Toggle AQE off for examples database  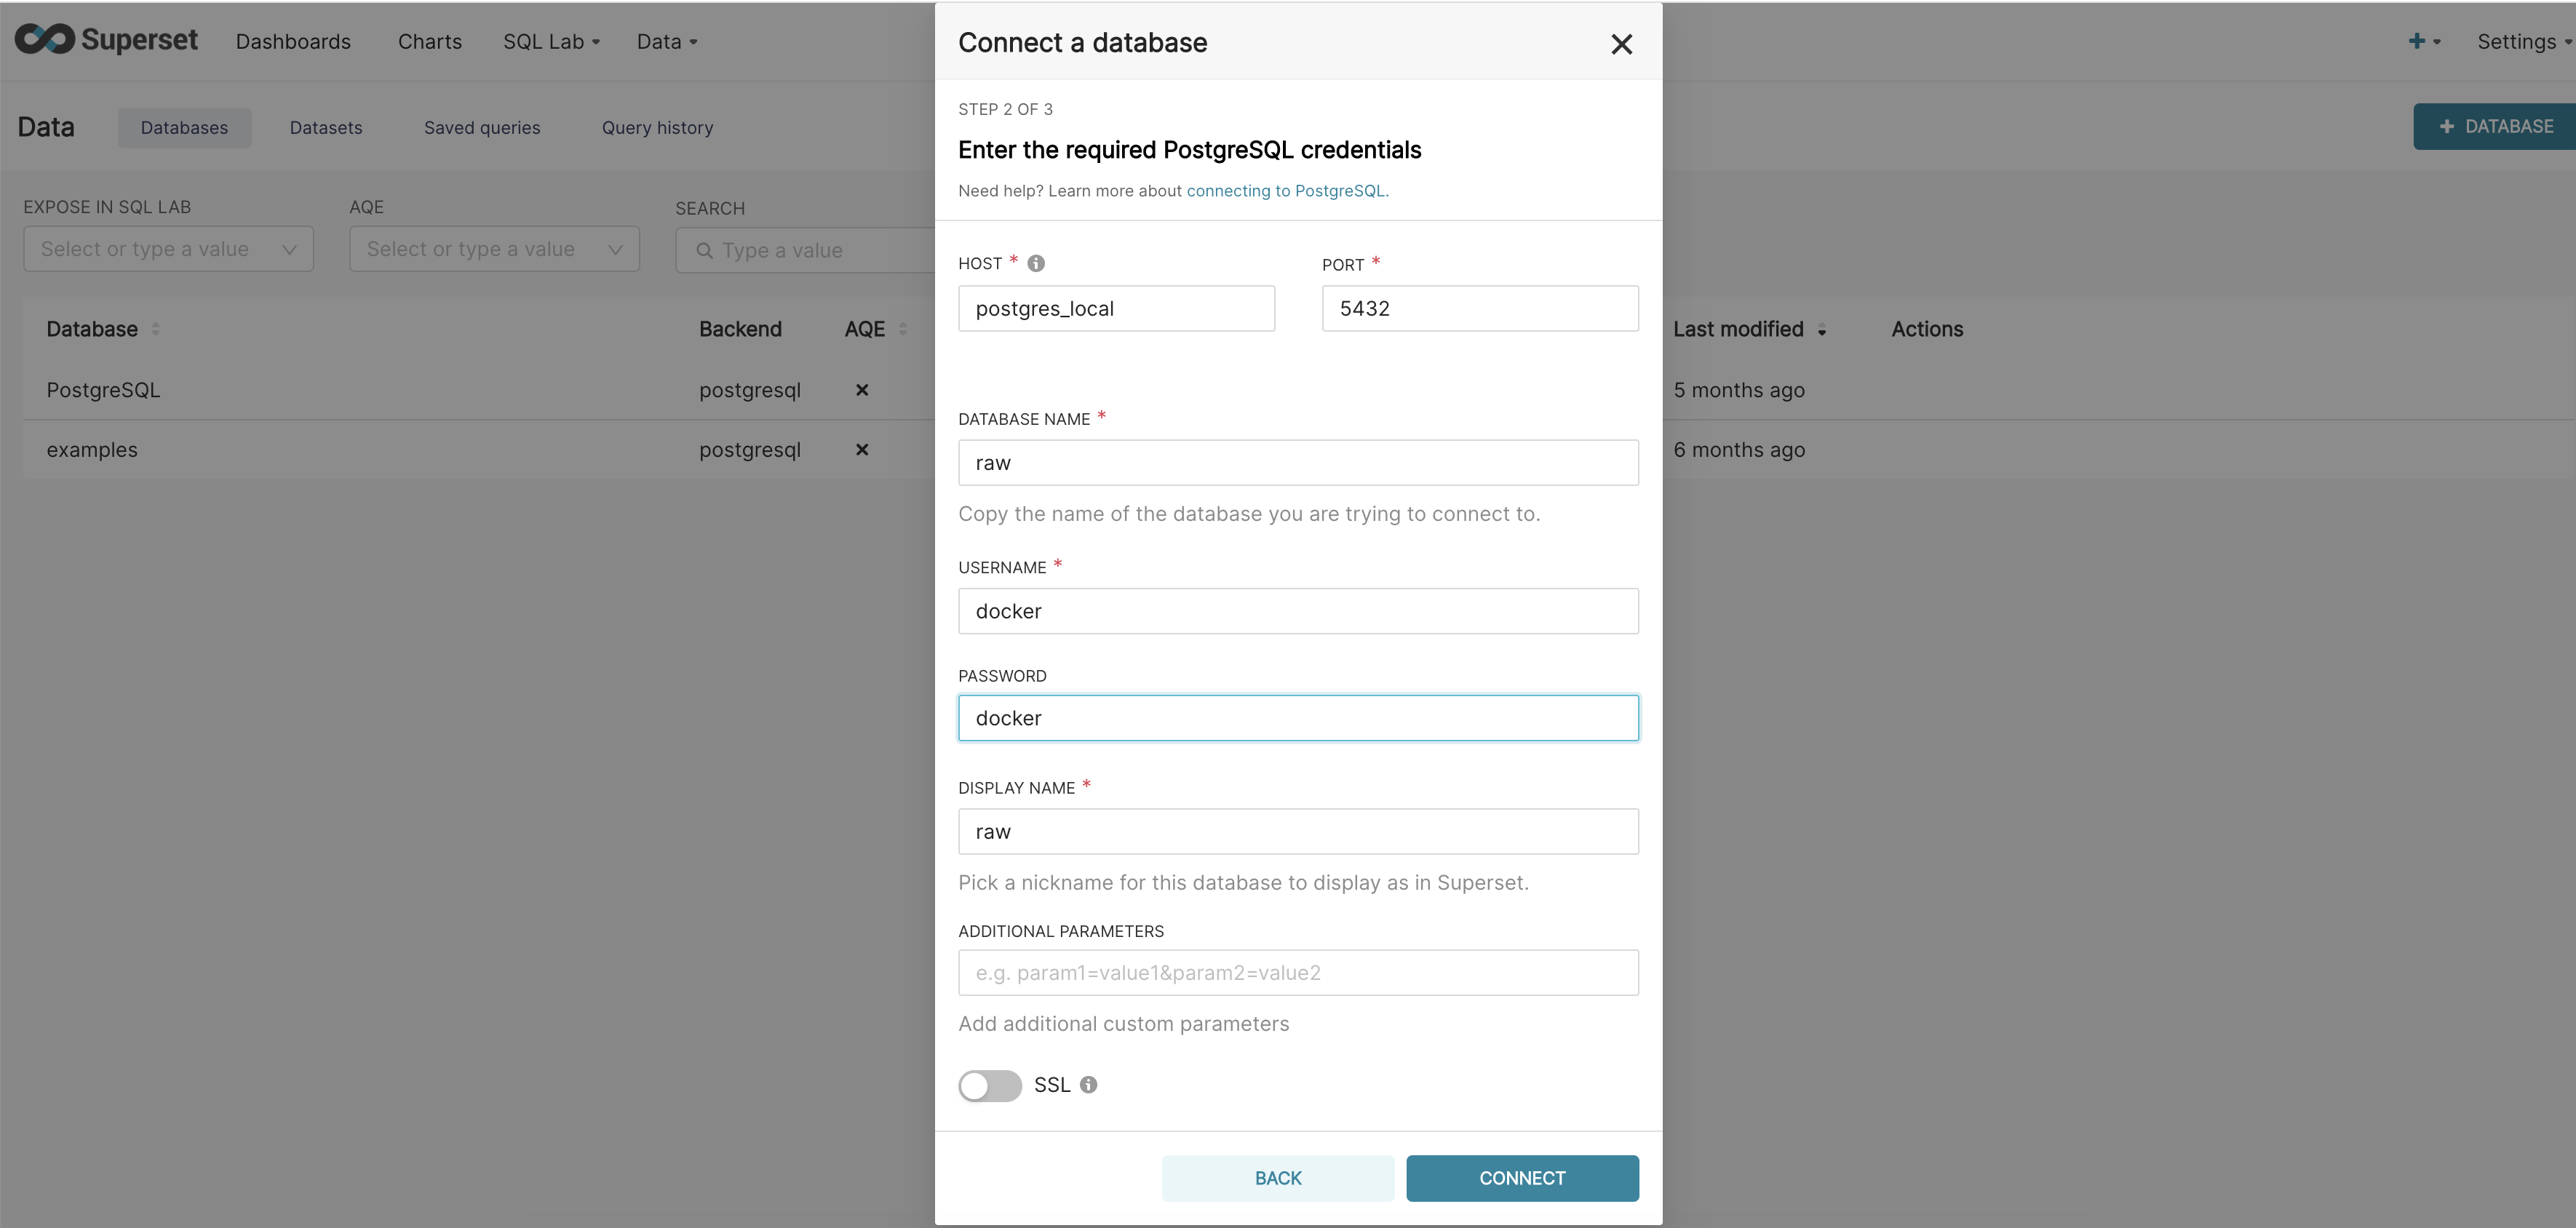coord(862,448)
